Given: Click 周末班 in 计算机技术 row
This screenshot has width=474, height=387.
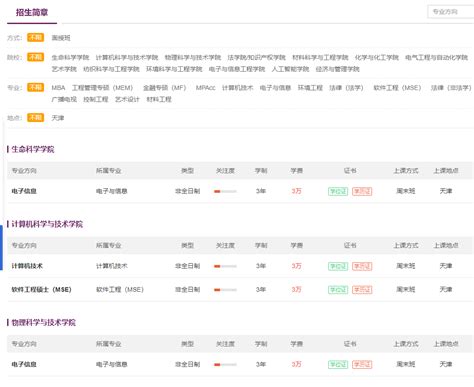Looking at the screenshot, I should 406,266.
